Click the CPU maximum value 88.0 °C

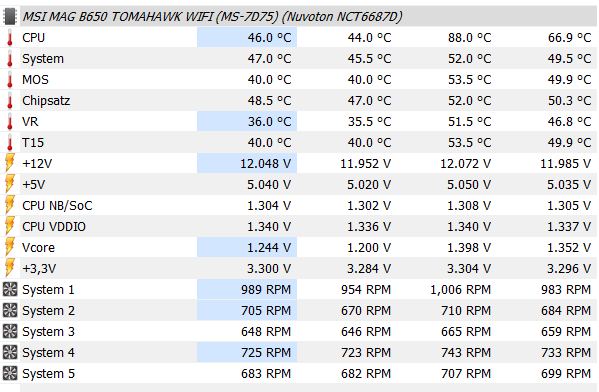pos(469,38)
